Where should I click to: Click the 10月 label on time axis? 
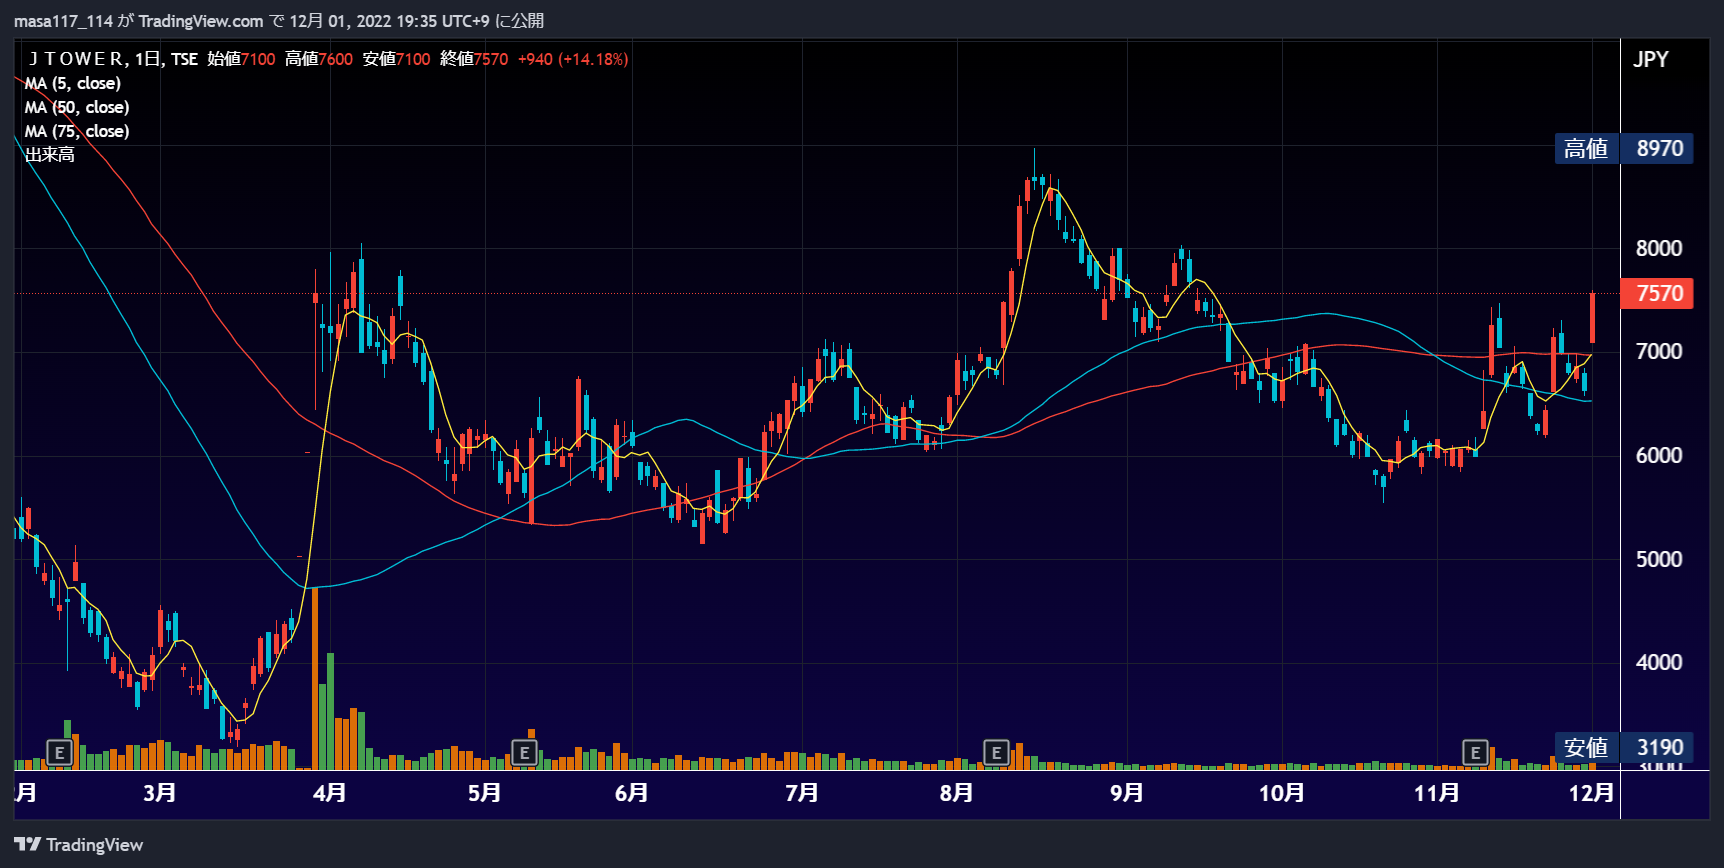coord(1282,793)
